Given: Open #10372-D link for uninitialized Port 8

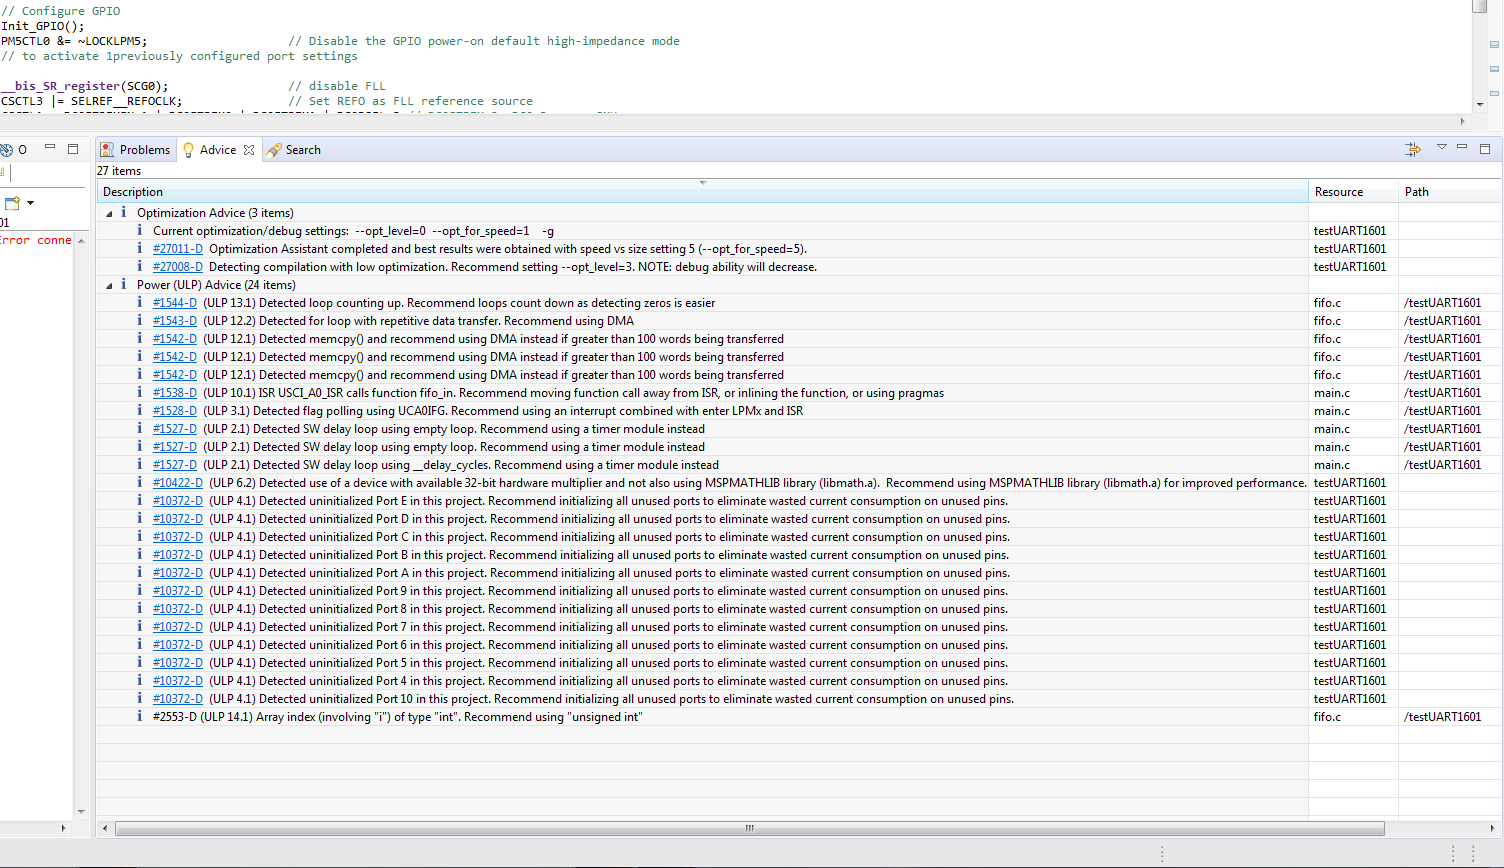Looking at the screenshot, I should (178, 609).
